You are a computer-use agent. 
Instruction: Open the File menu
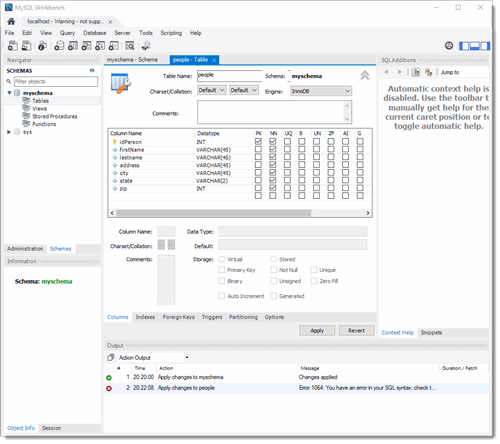[10, 33]
